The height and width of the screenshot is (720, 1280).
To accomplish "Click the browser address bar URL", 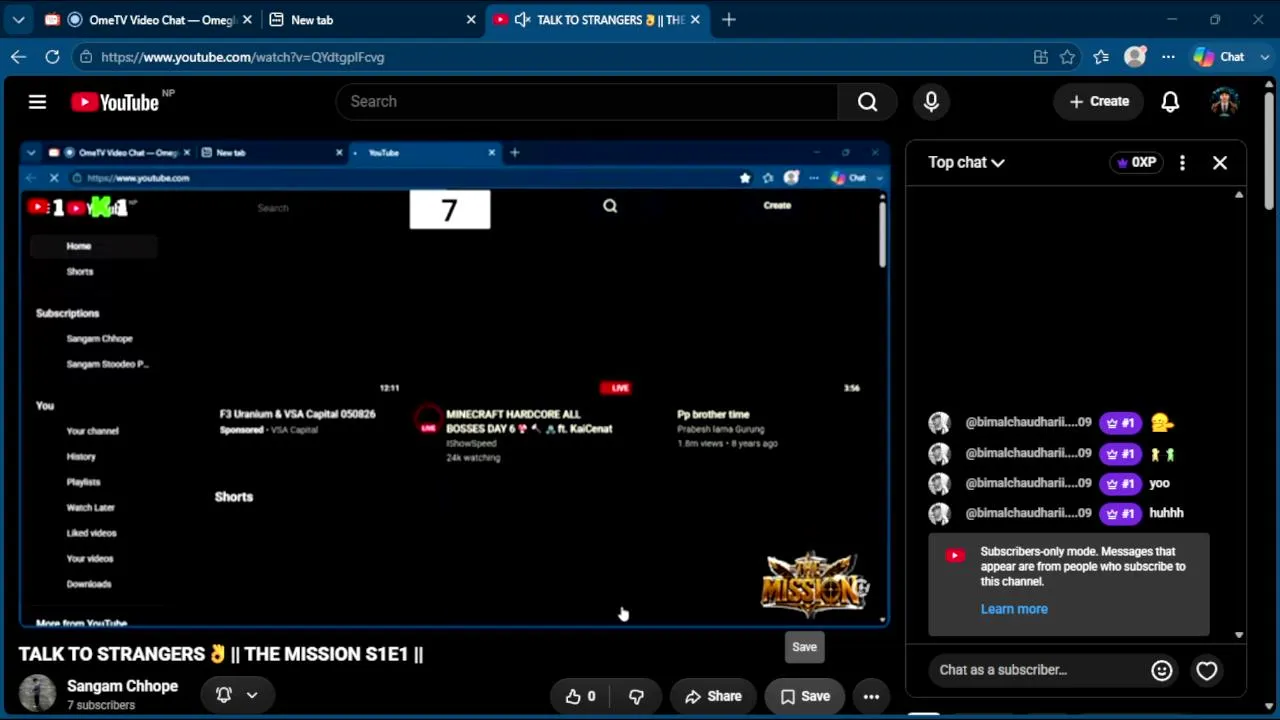I will click(x=243, y=57).
